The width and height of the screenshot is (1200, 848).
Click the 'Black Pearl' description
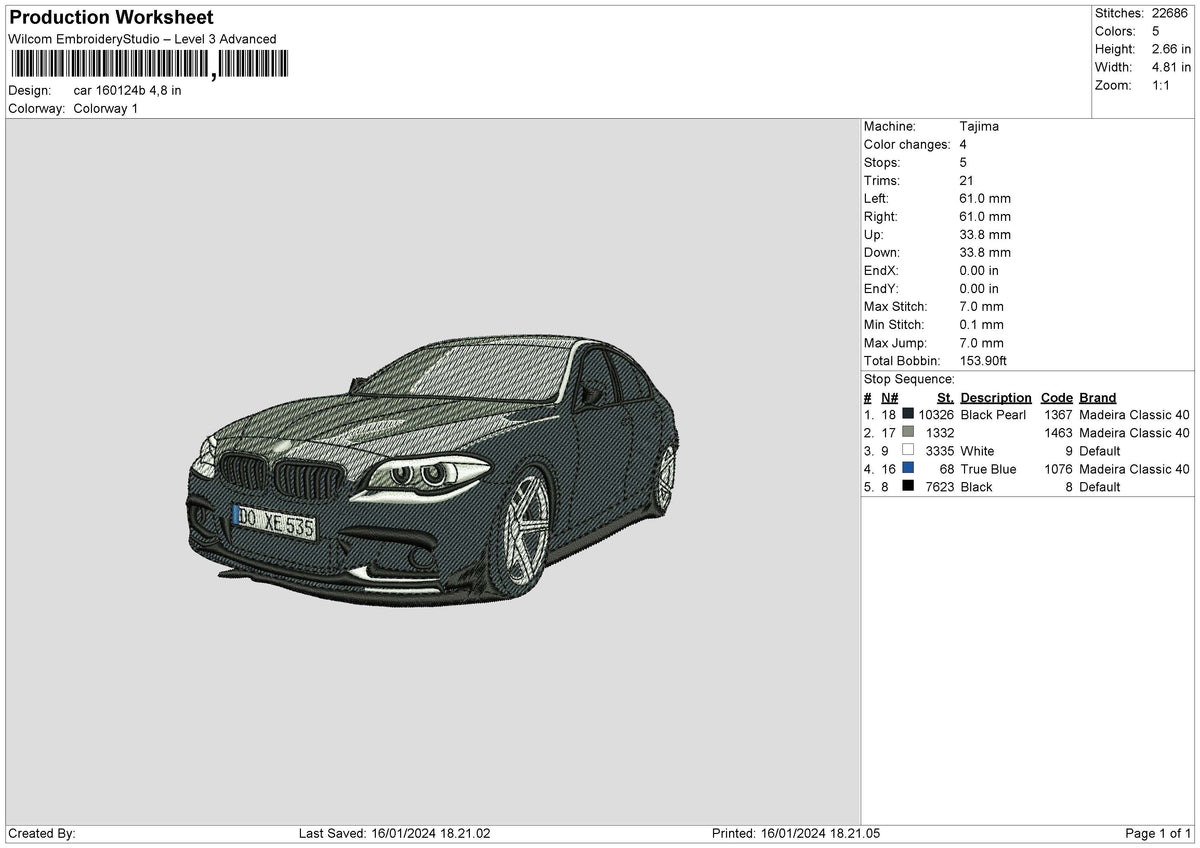pyautogui.click(x=993, y=414)
